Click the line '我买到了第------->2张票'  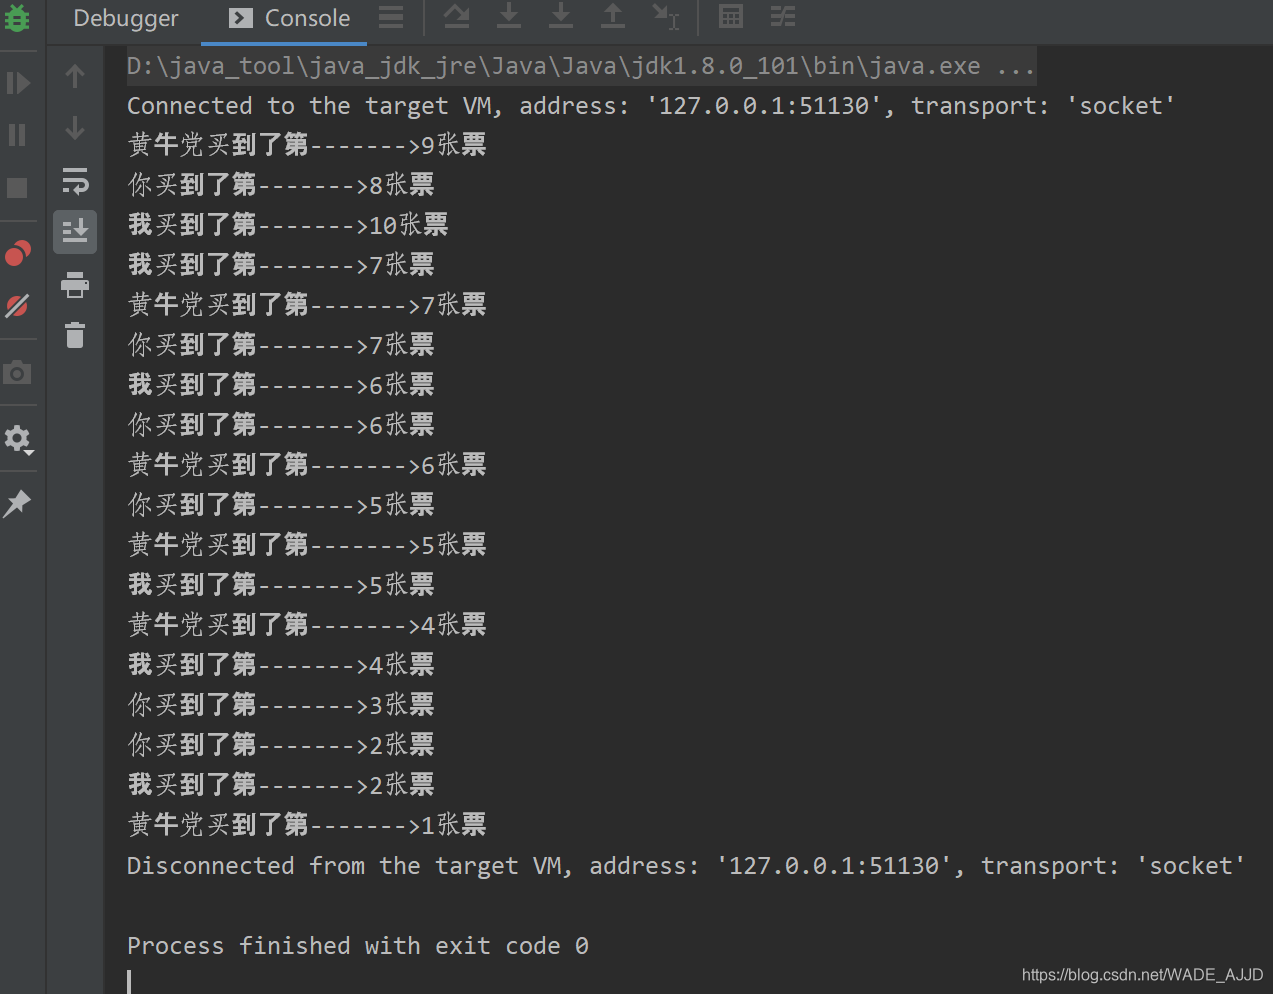coord(281,785)
